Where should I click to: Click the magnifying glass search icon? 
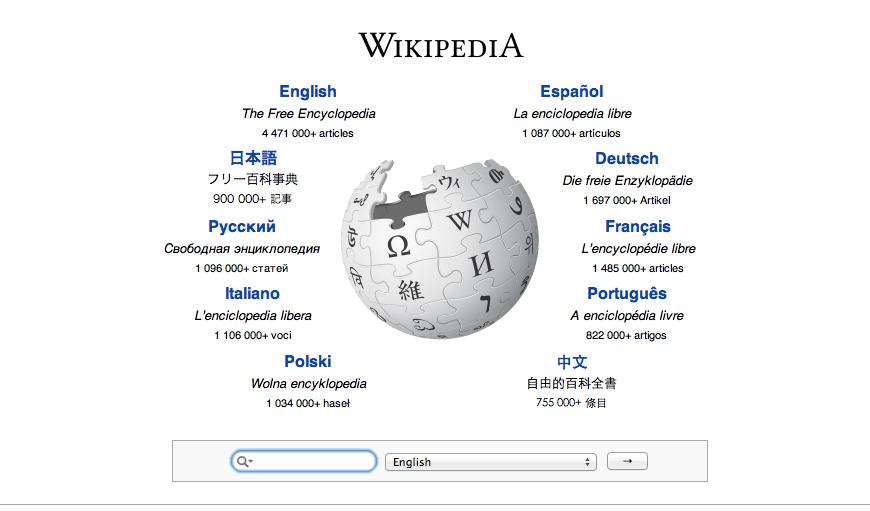click(243, 461)
